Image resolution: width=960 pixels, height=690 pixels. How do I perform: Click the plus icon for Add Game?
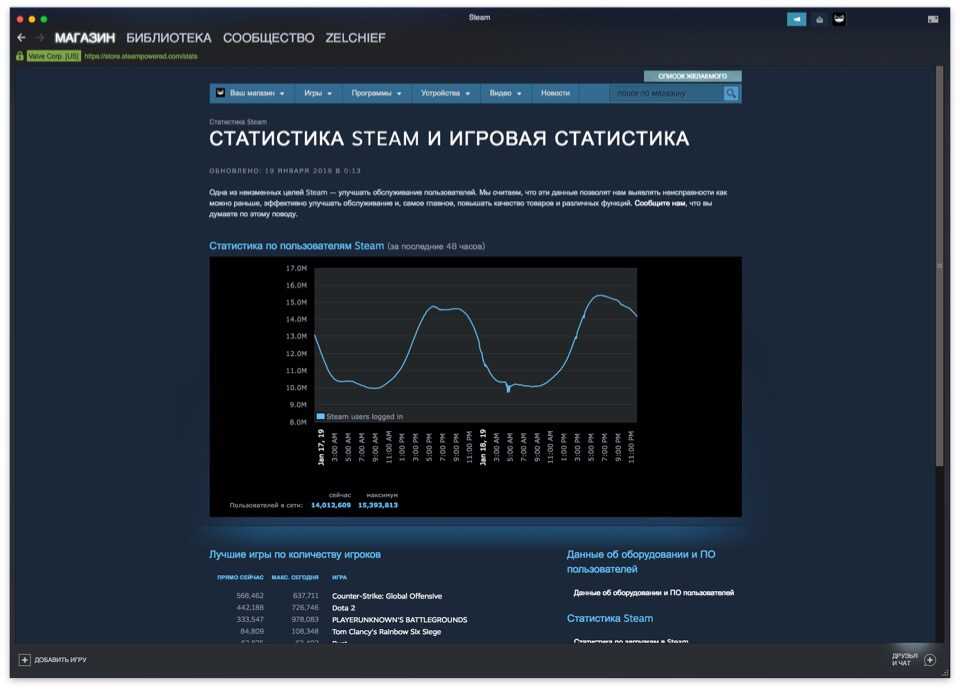[25, 660]
